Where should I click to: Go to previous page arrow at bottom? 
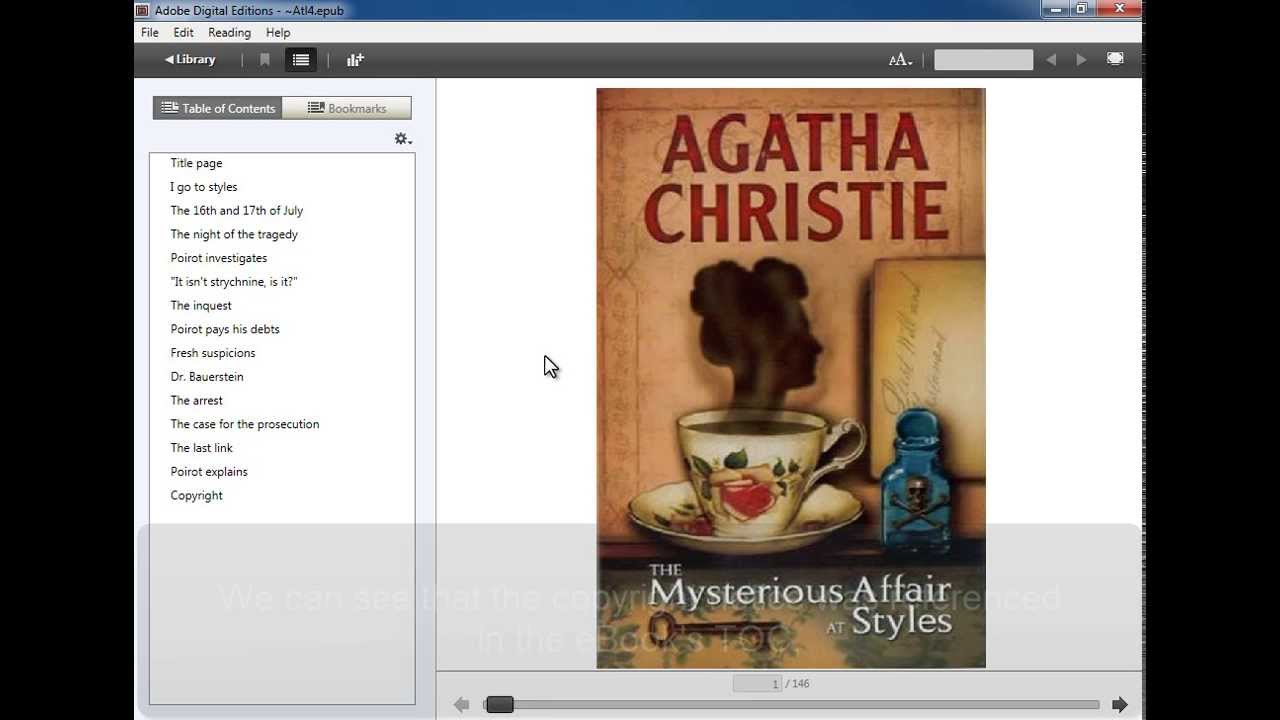[x=461, y=705]
